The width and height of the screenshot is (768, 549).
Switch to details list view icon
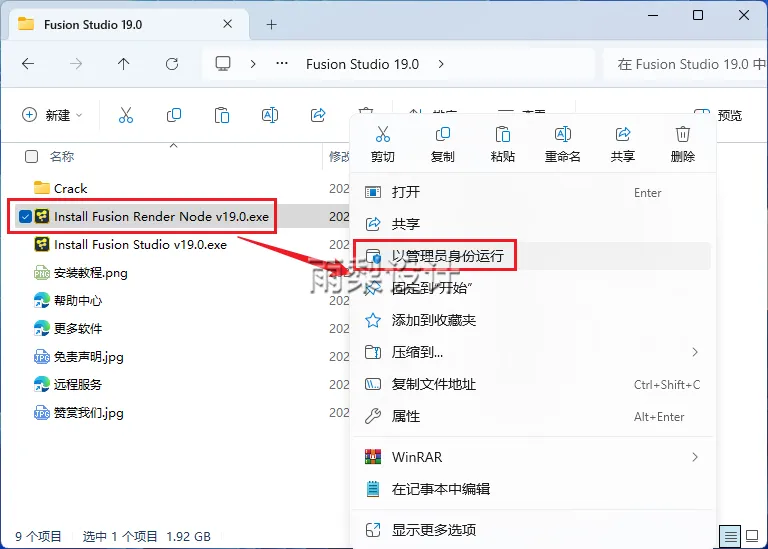pos(730,536)
